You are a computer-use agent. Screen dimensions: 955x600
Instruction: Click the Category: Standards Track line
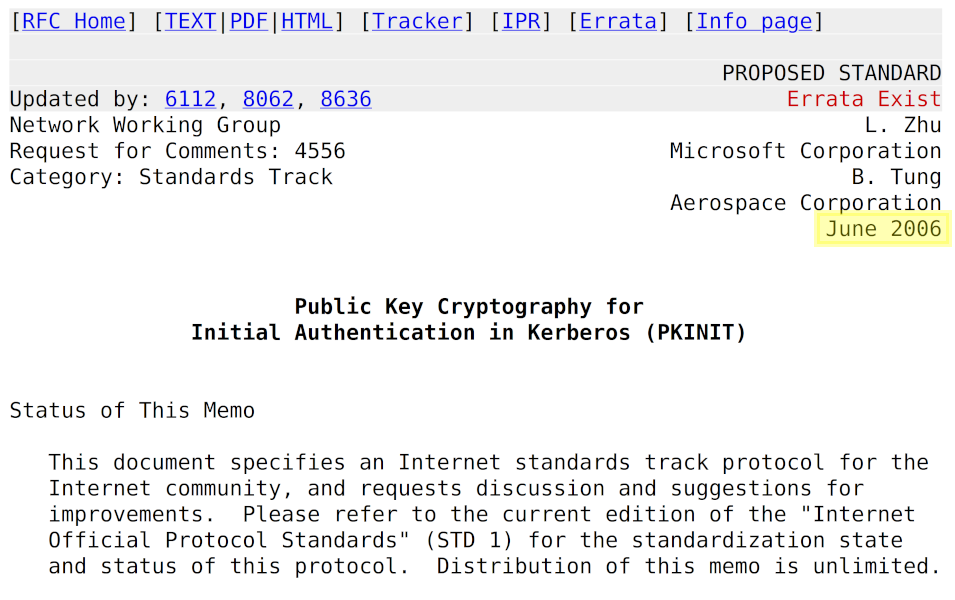[171, 177]
